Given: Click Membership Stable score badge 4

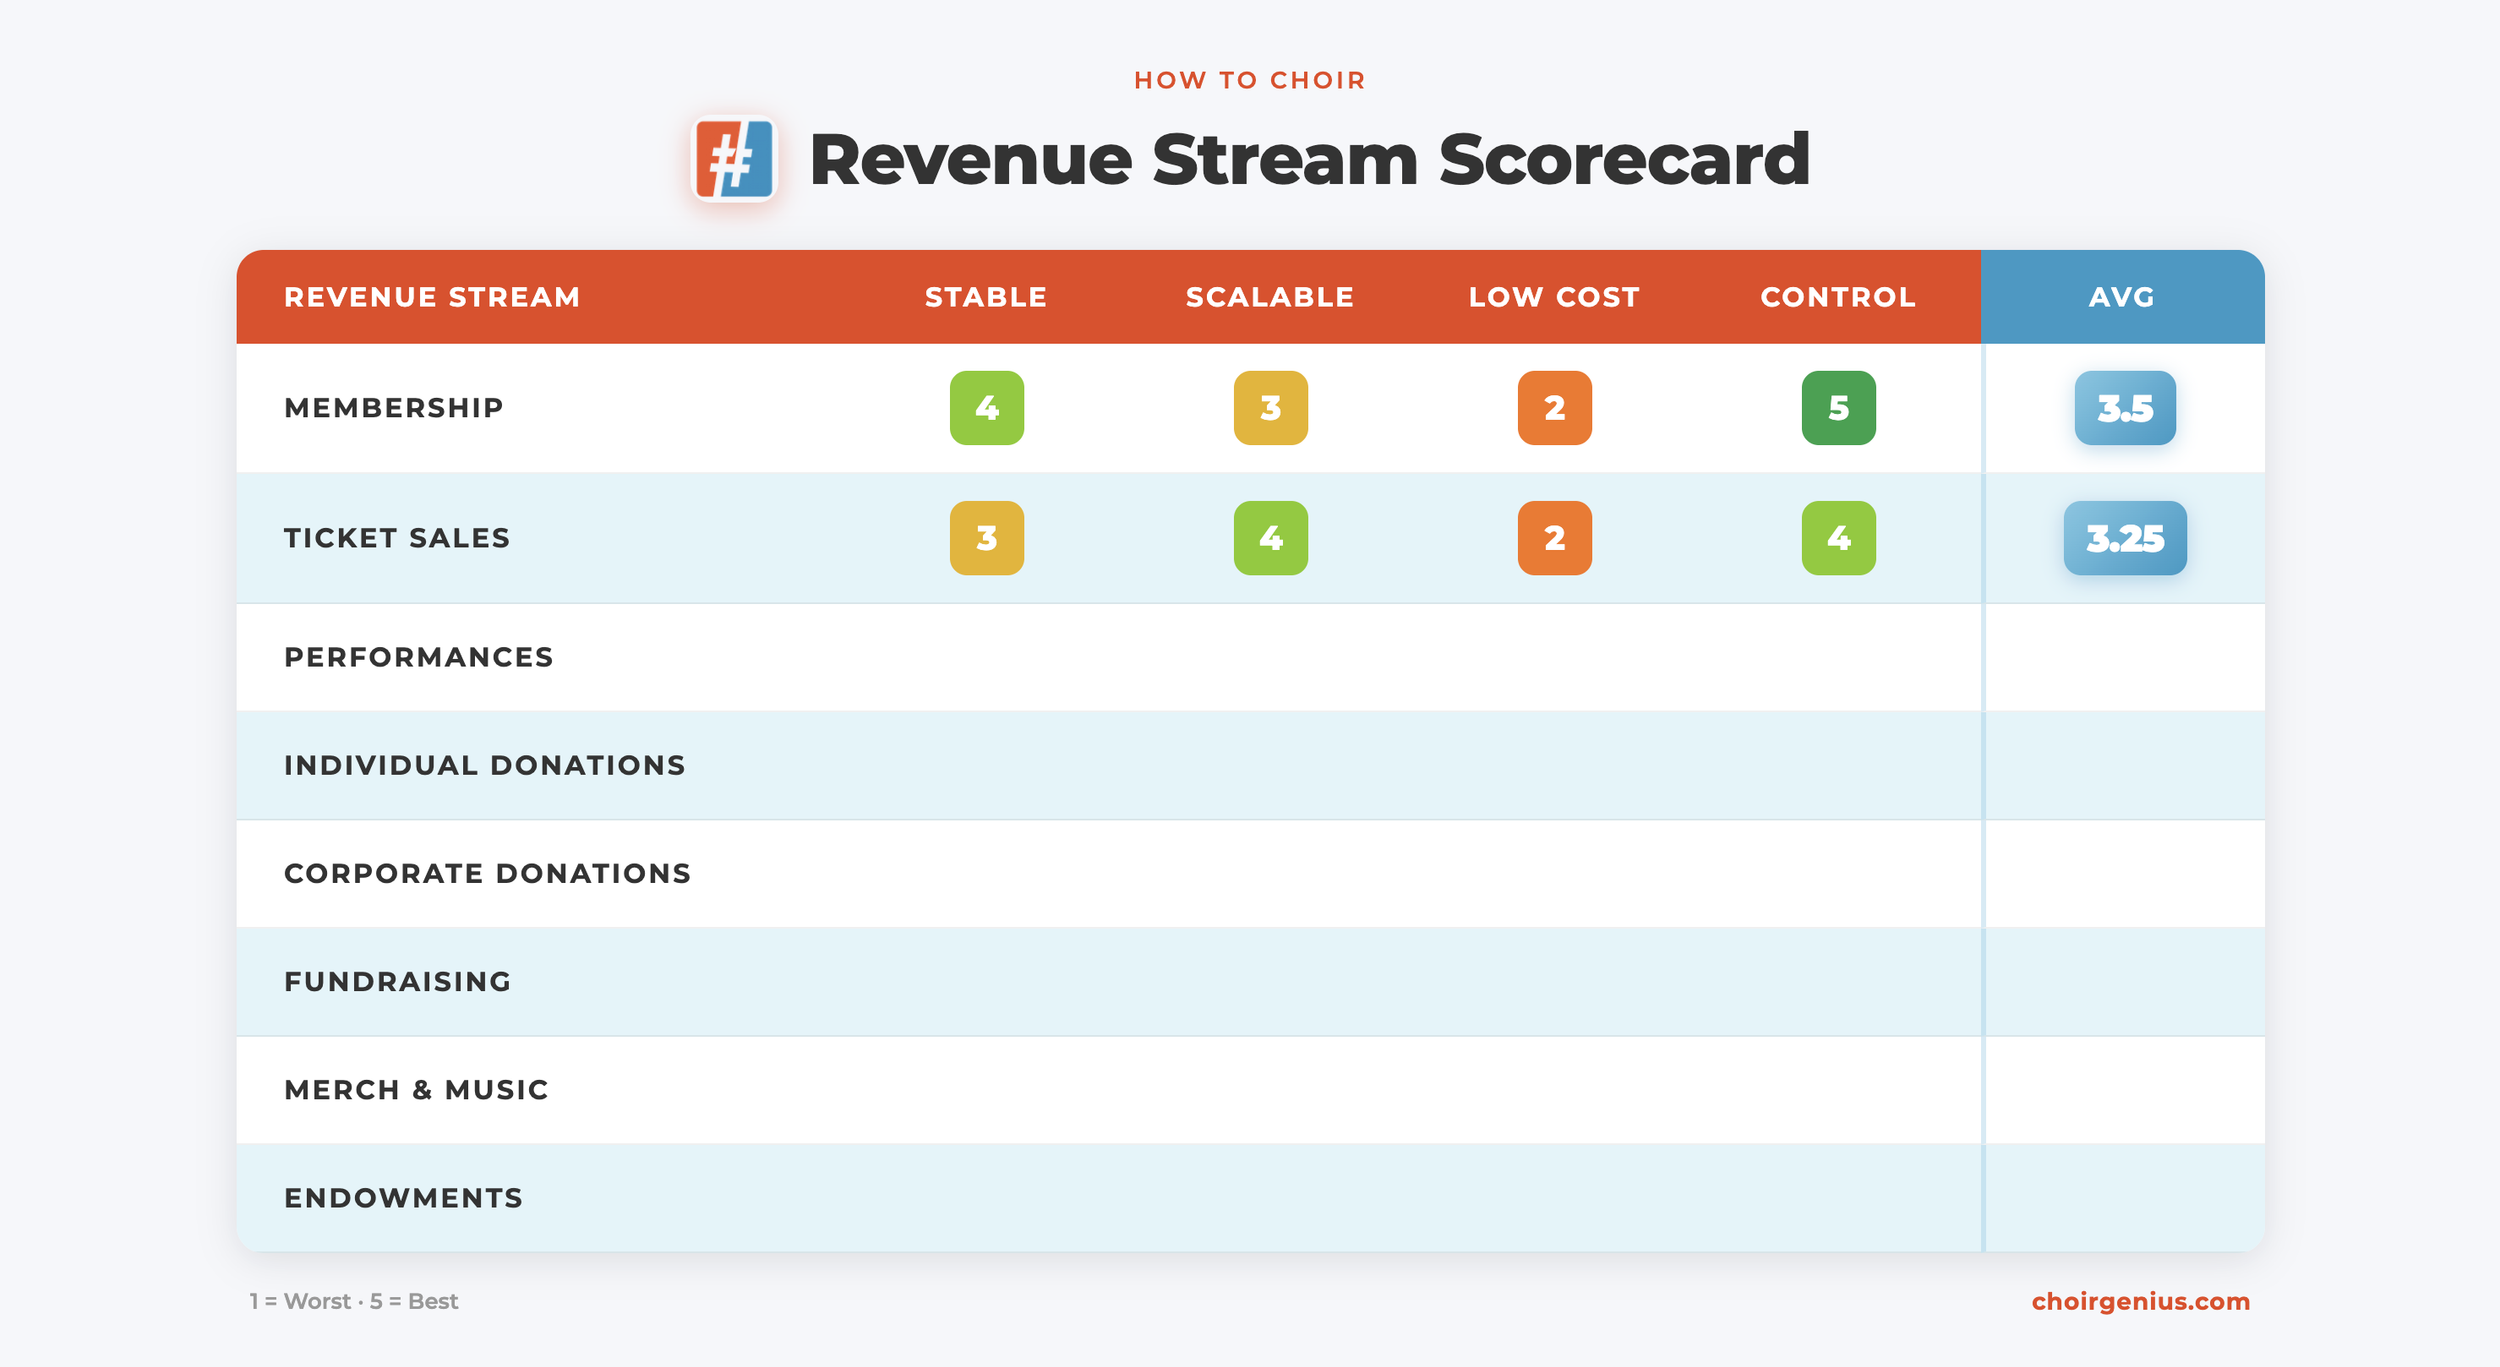Looking at the screenshot, I should (x=986, y=408).
